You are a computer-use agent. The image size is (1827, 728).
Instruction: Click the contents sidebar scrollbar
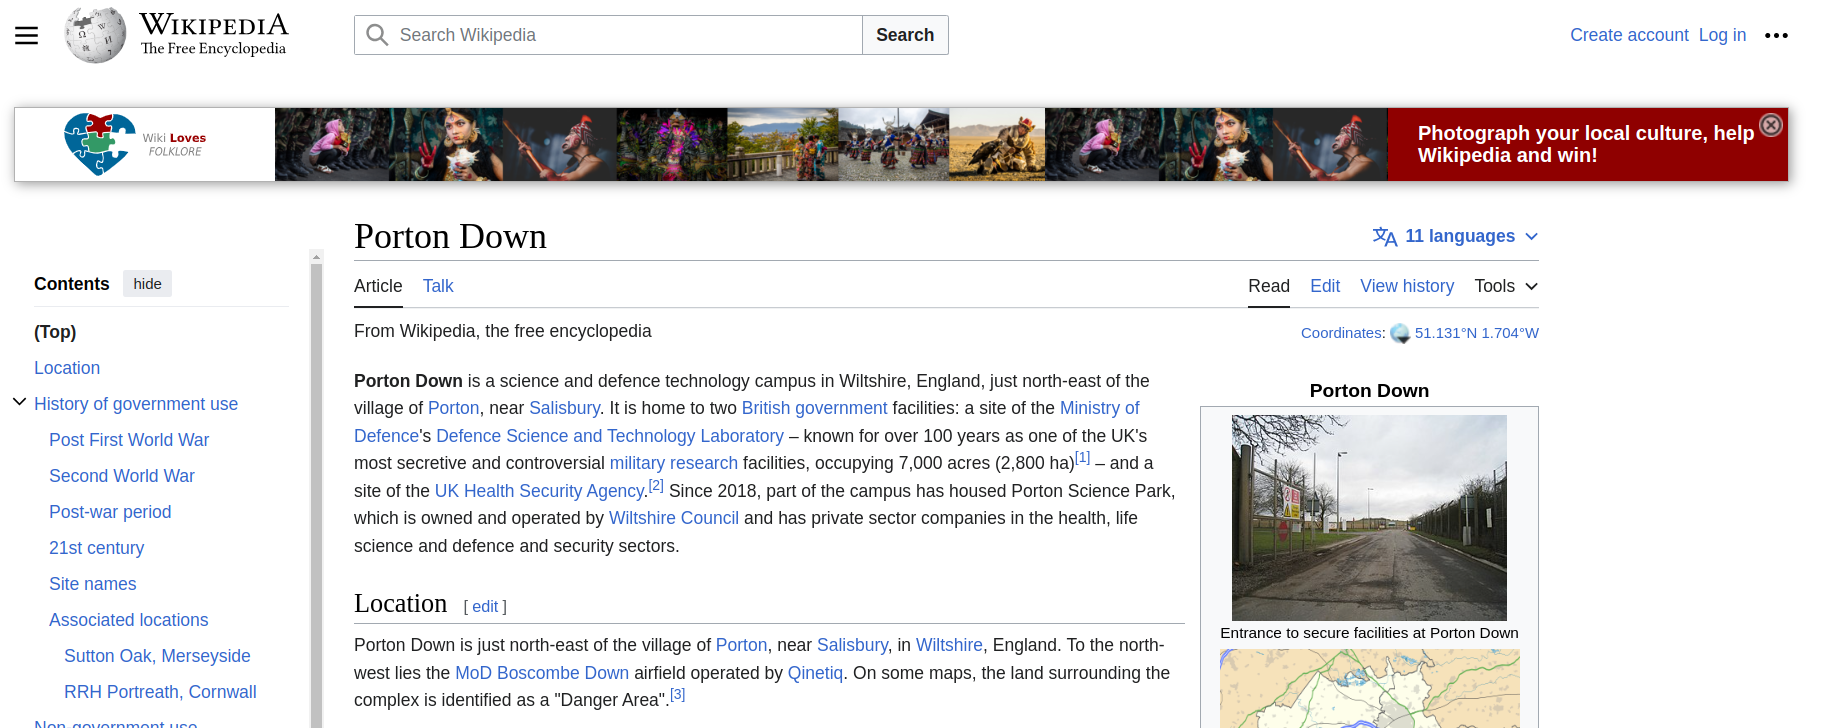click(x=316, y=490)
